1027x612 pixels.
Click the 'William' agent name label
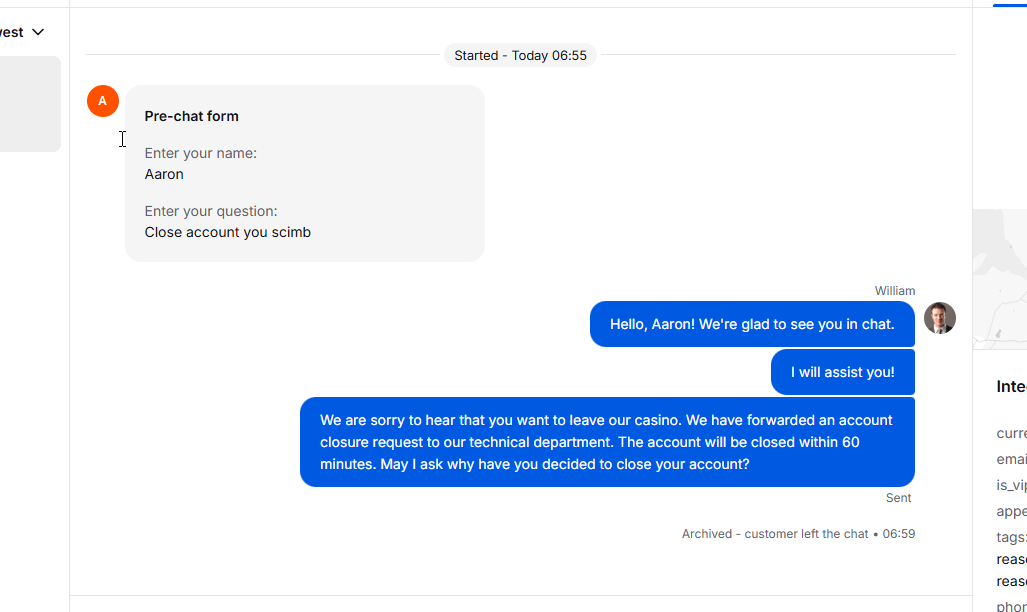point(895,291)
